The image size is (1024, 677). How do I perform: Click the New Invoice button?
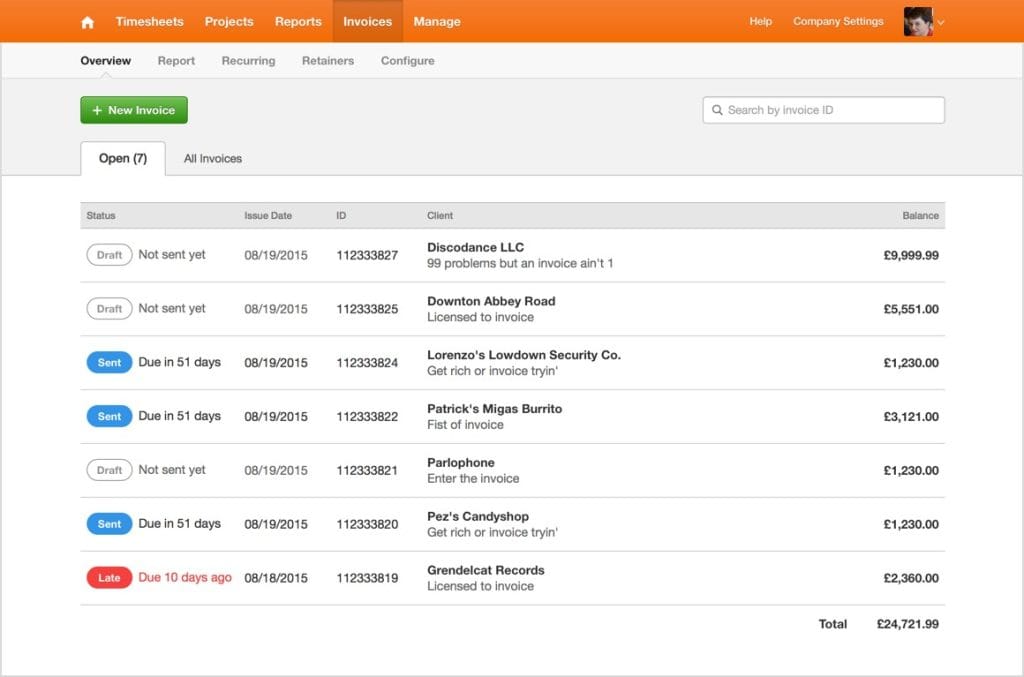pos(134,110)
